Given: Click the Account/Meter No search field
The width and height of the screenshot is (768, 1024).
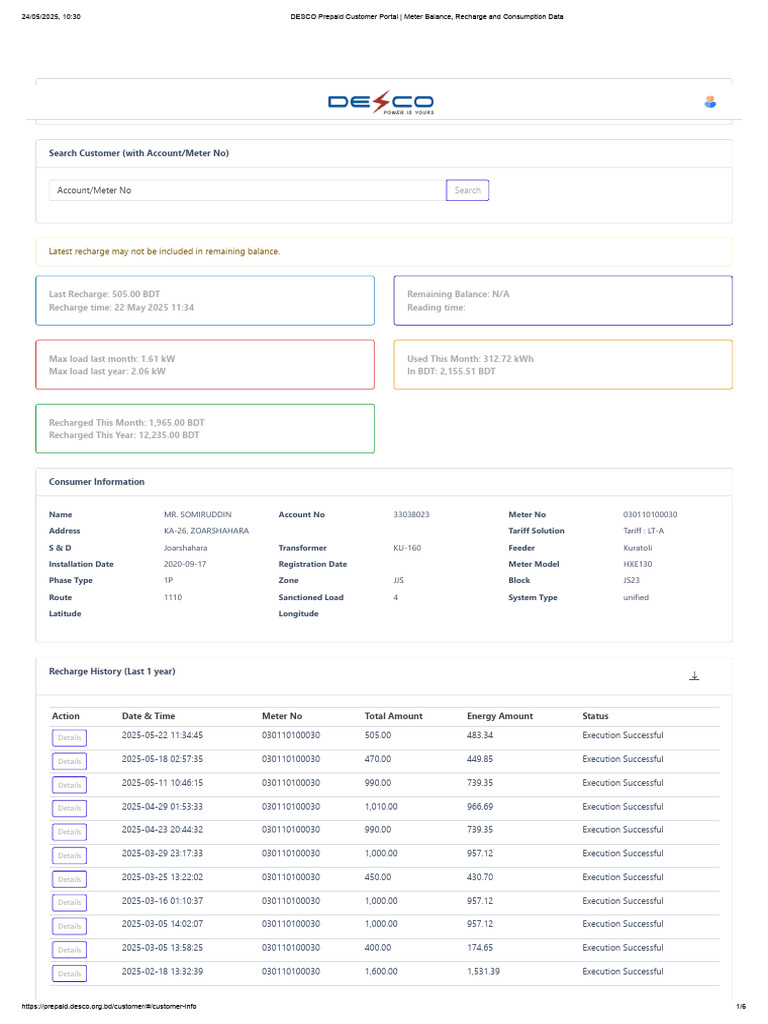Looking at the screenshot, I should click(246, 190).
